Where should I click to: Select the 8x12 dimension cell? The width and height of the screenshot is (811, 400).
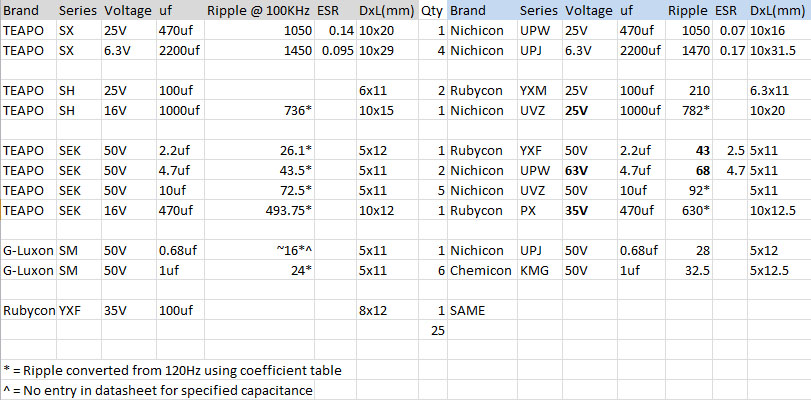click(x=373, y=310)
